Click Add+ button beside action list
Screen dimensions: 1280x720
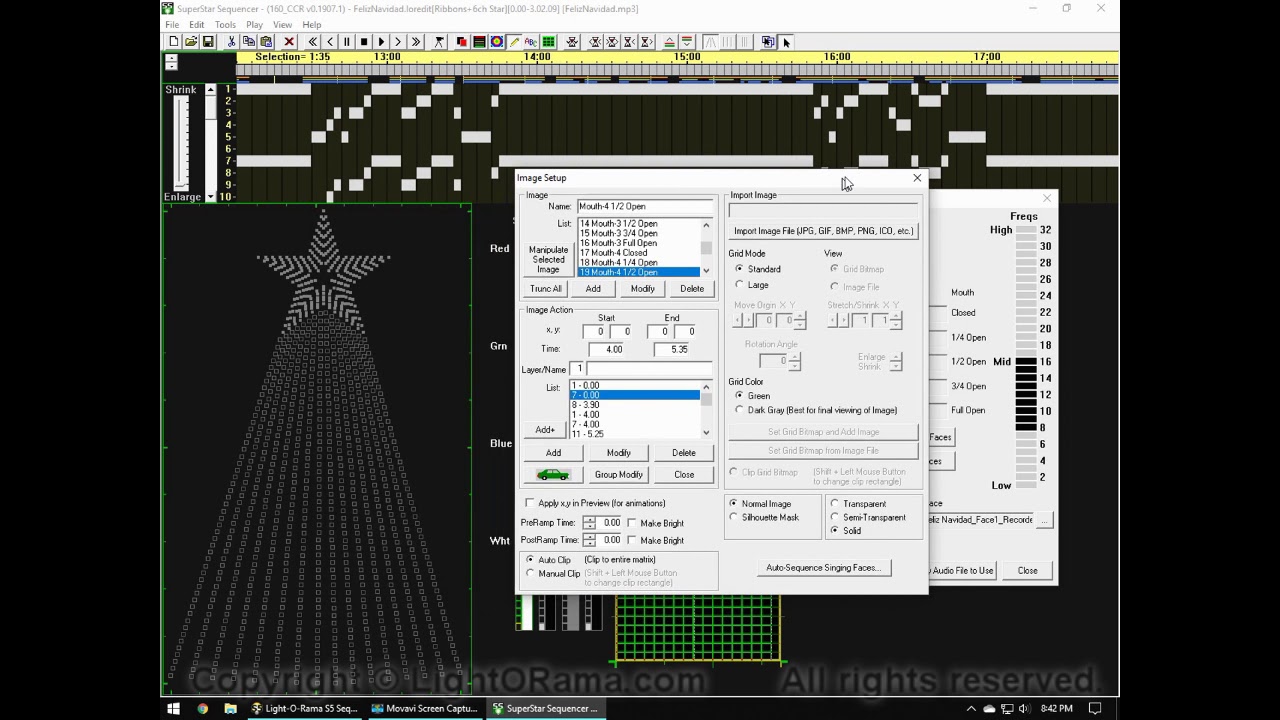tap(545, 430)
